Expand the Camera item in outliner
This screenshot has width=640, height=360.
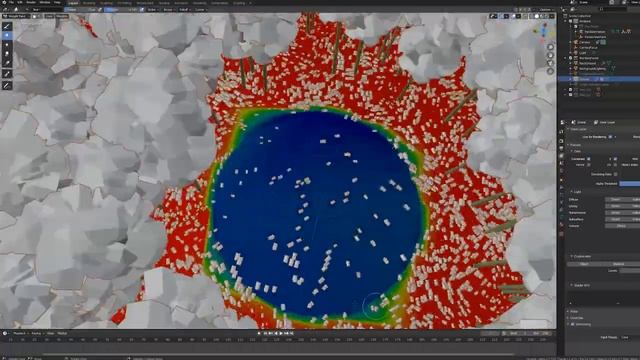pyautogui.click(x=571, y=42)
